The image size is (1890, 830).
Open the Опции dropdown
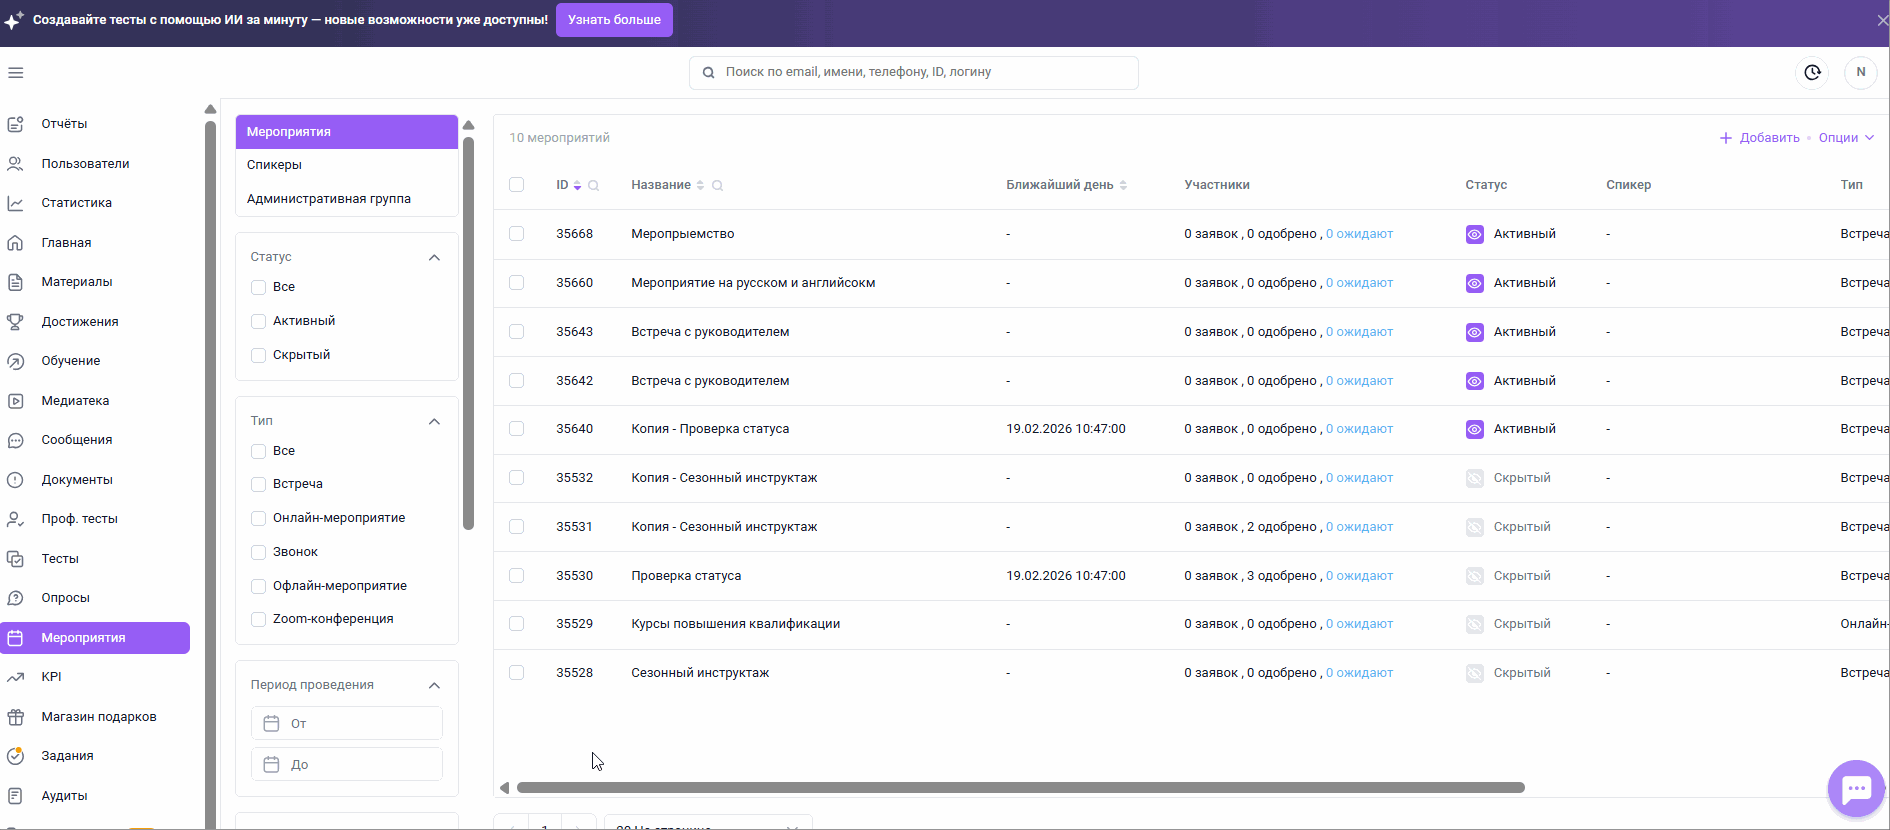(x=1846, y=138)
